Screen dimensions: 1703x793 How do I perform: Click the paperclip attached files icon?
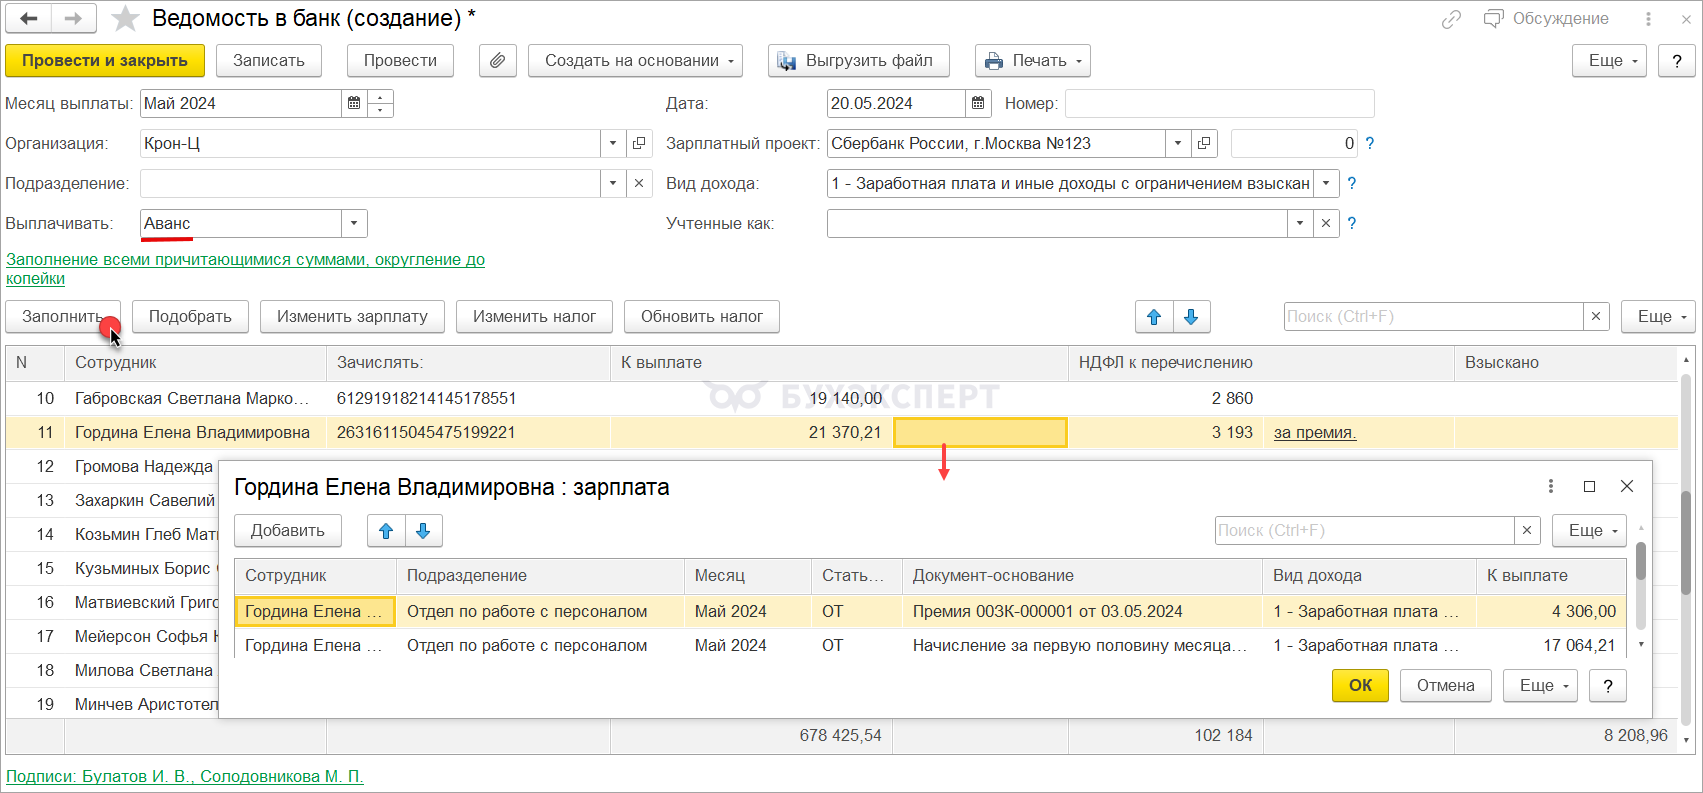(x=497, y=61)
